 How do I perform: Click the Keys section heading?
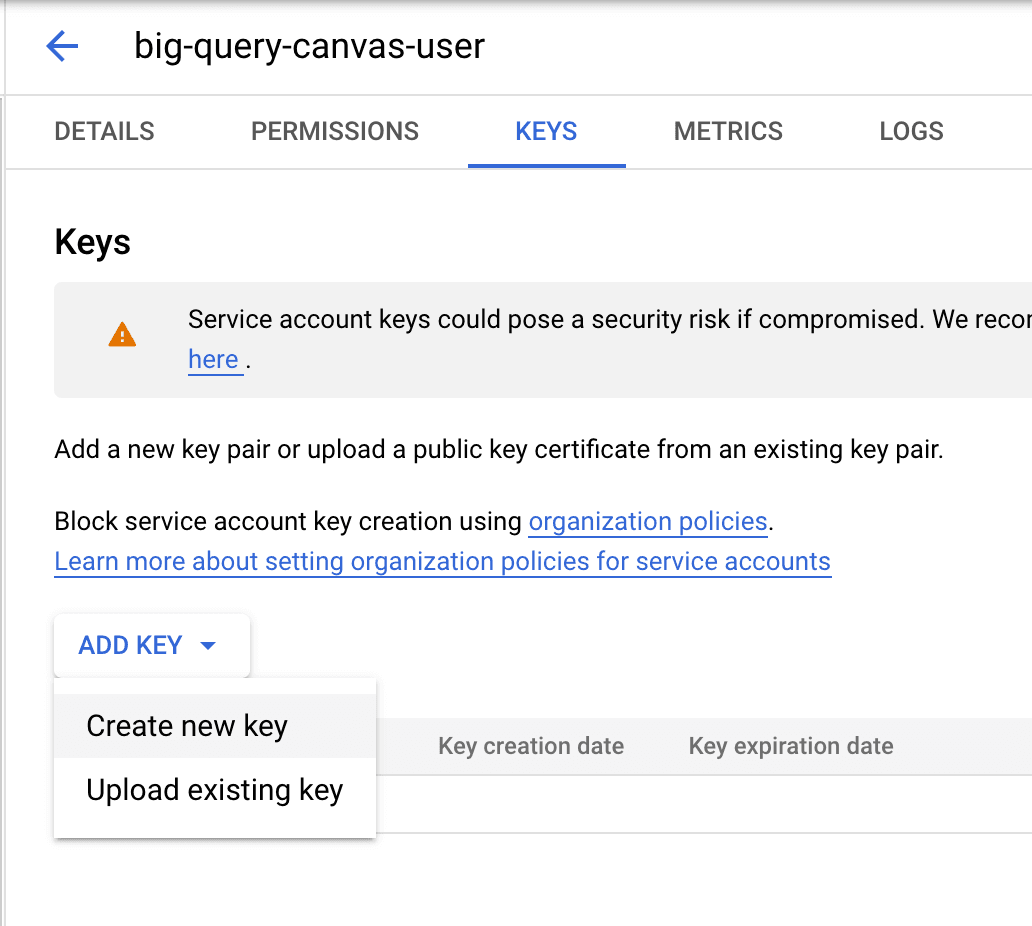[93, 242]
